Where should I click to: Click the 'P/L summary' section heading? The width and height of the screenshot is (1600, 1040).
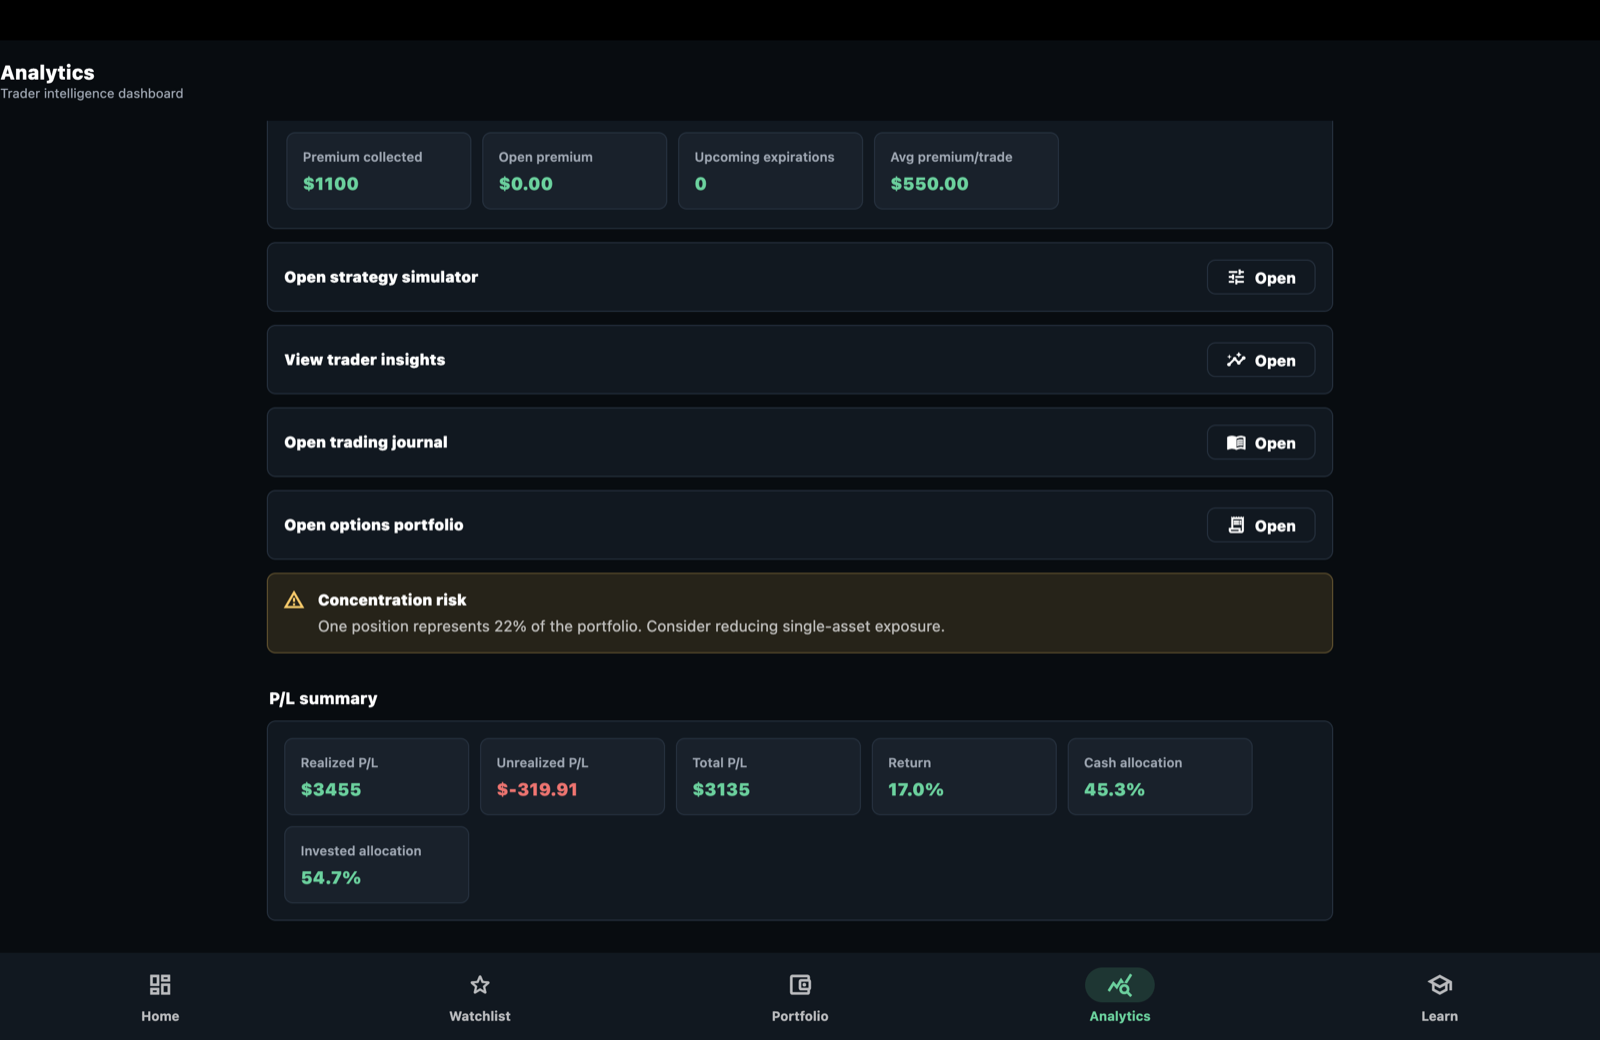pos(323,699)
